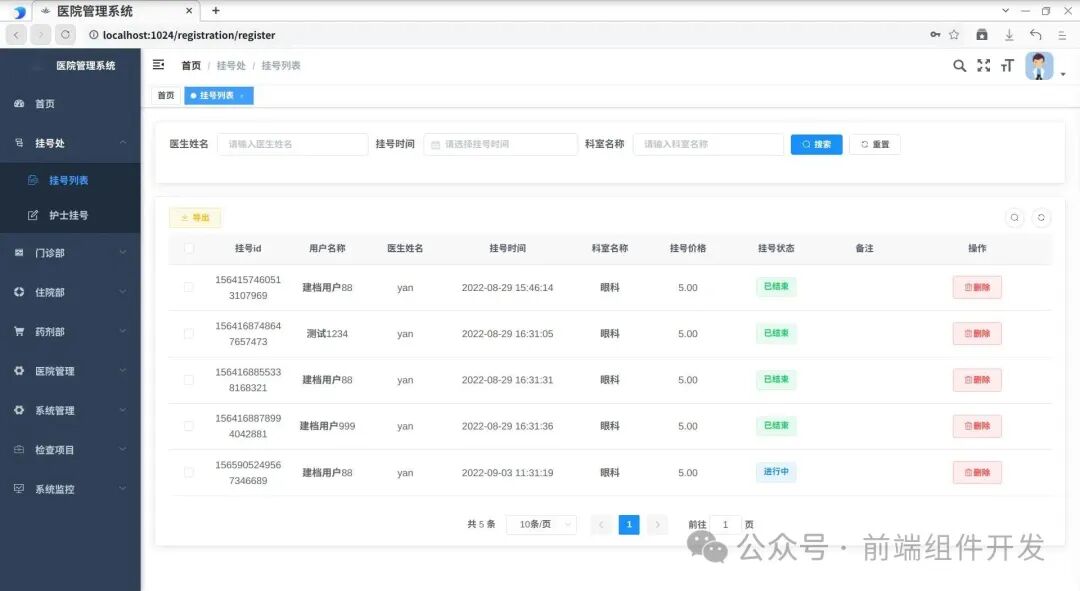The height and width of the screenshot is (591, 1080).
Task: Click the 重置 reset button
Action: coord(875,144)
